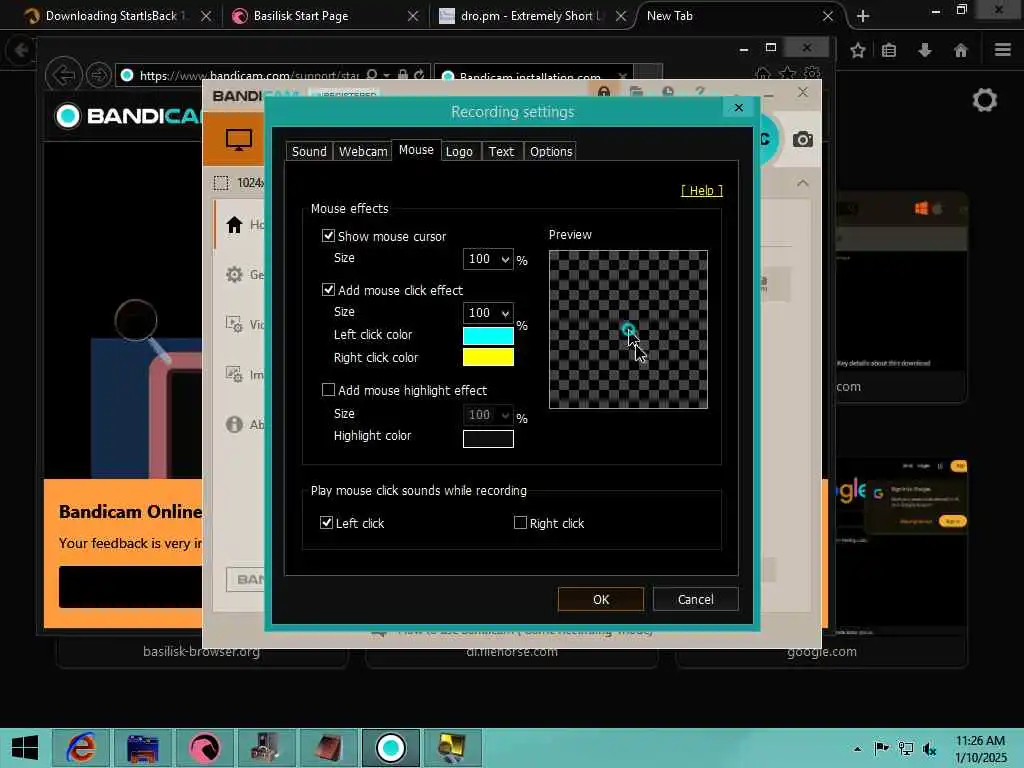
Task: Switch to Downloading StartIsBack tab
Action: (118, 16)
